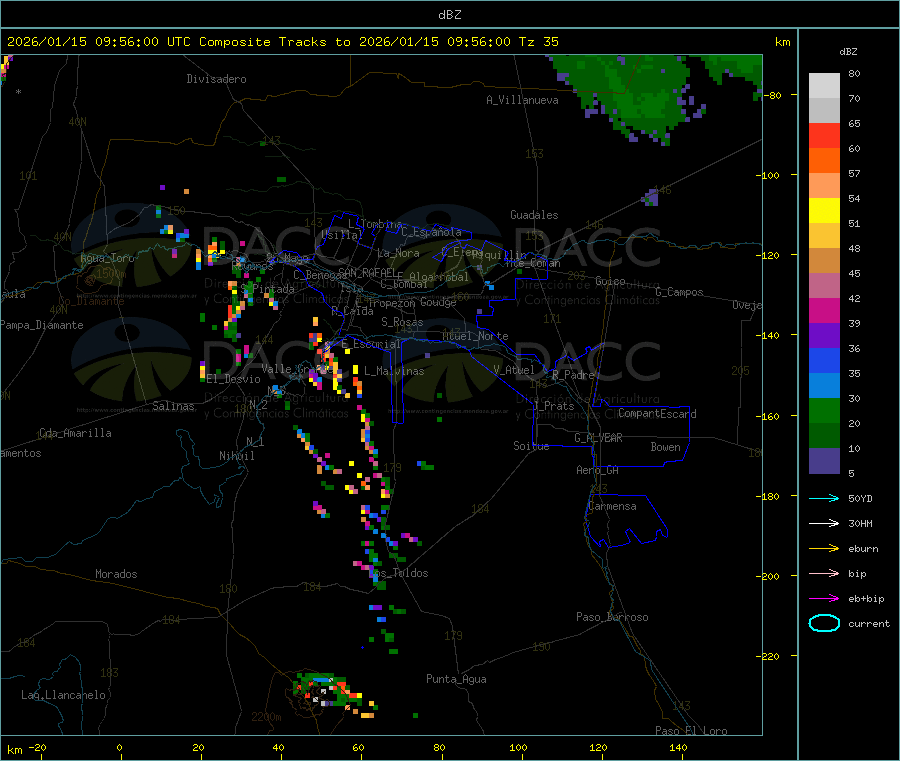This screenshot has height=761, width=900.
Task: Click the pink bip arrow icon
Action: point(824,573)
